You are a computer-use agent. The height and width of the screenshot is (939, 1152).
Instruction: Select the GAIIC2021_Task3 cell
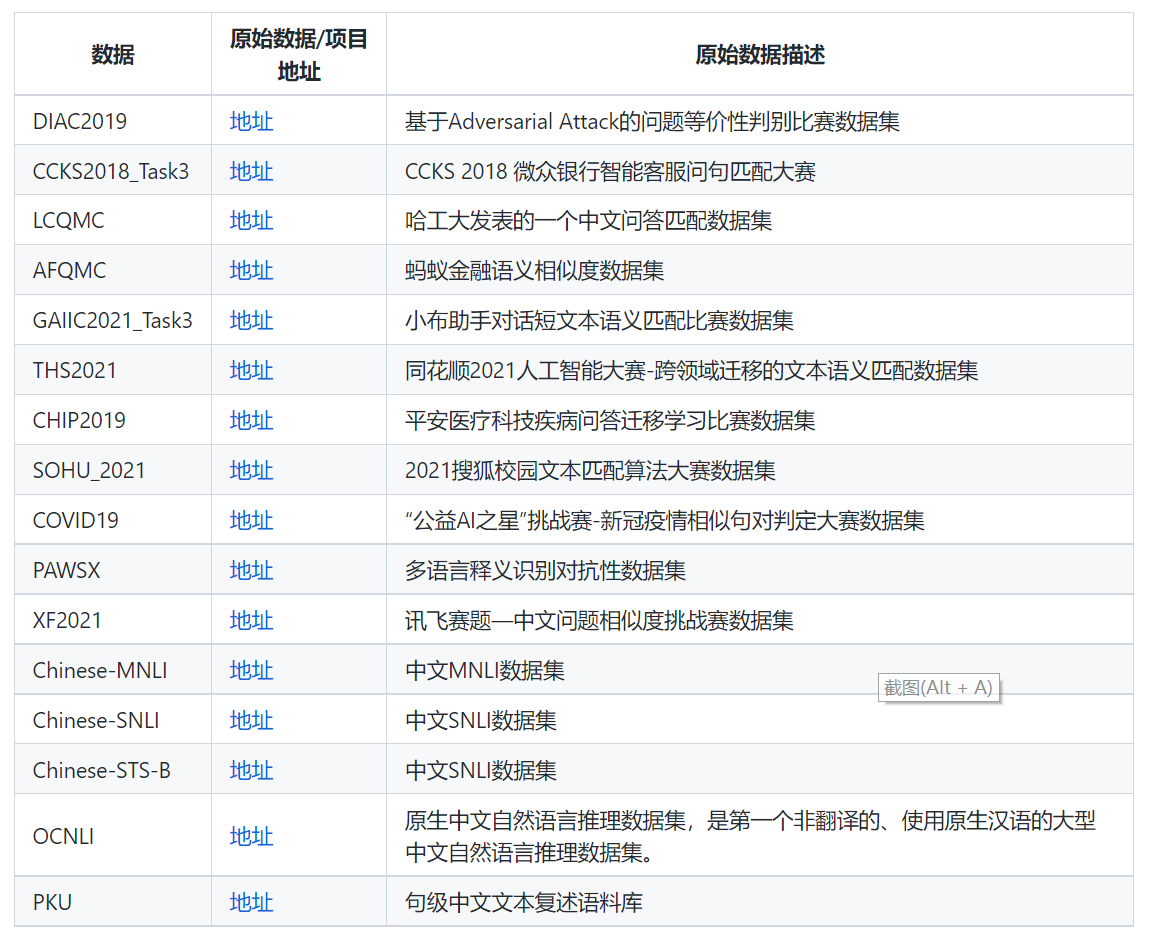112,320
